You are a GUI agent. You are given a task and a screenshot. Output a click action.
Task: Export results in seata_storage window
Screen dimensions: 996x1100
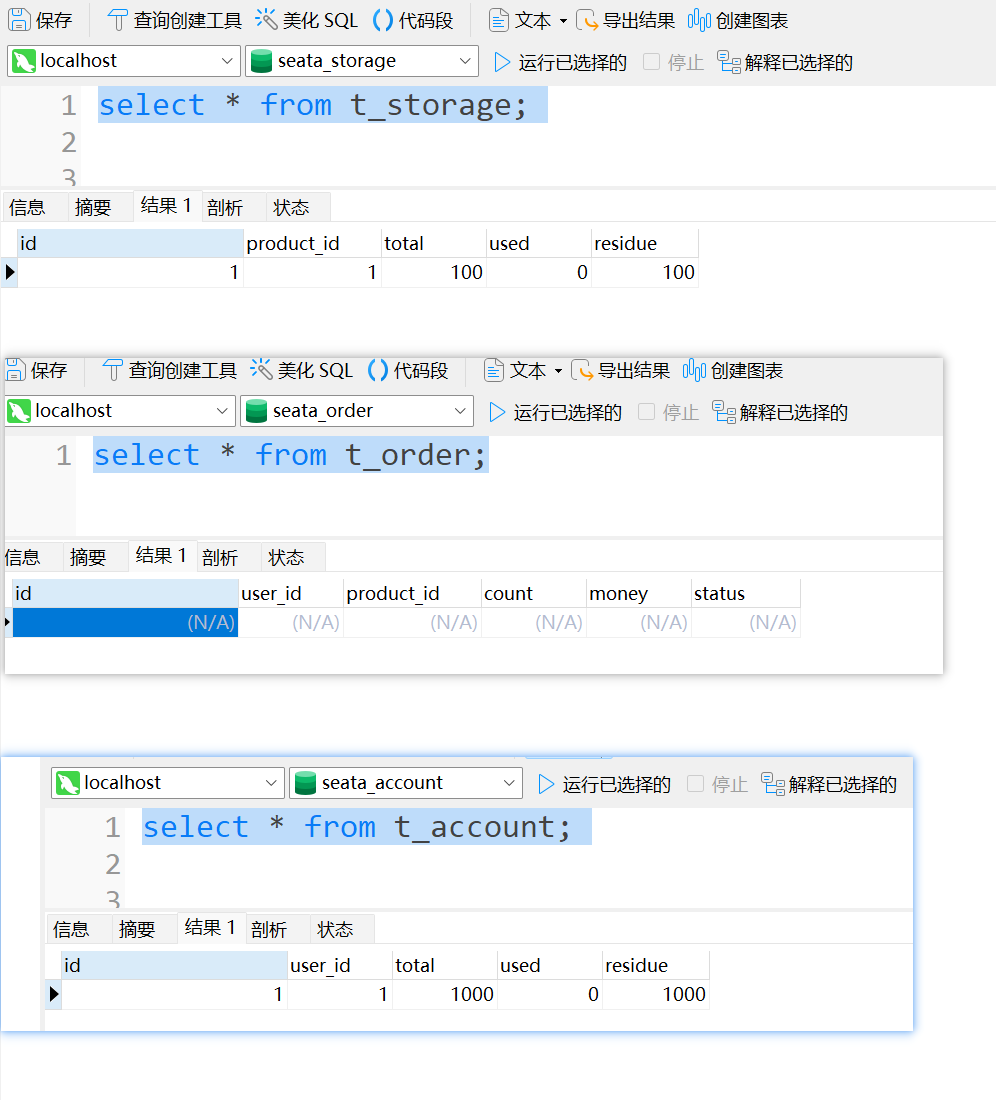pos(626,20)
